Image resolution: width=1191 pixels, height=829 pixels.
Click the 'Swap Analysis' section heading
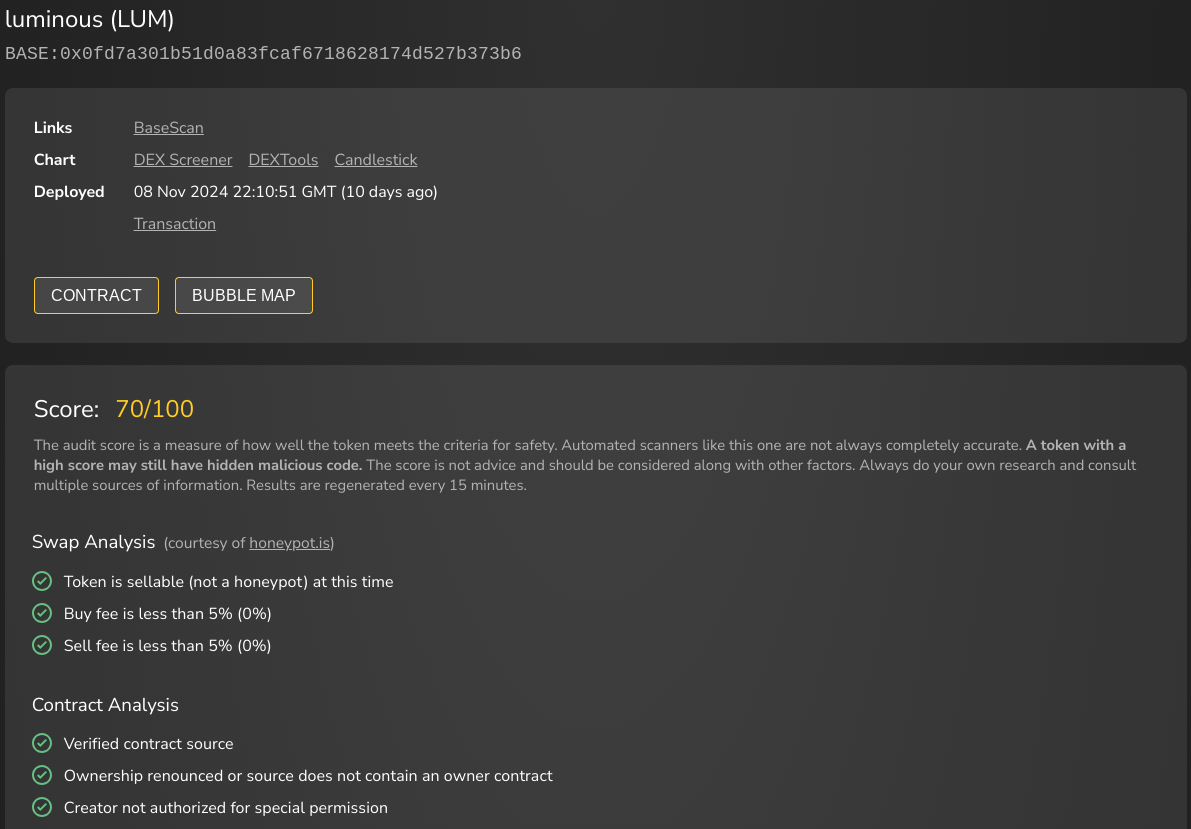(93, 542)
